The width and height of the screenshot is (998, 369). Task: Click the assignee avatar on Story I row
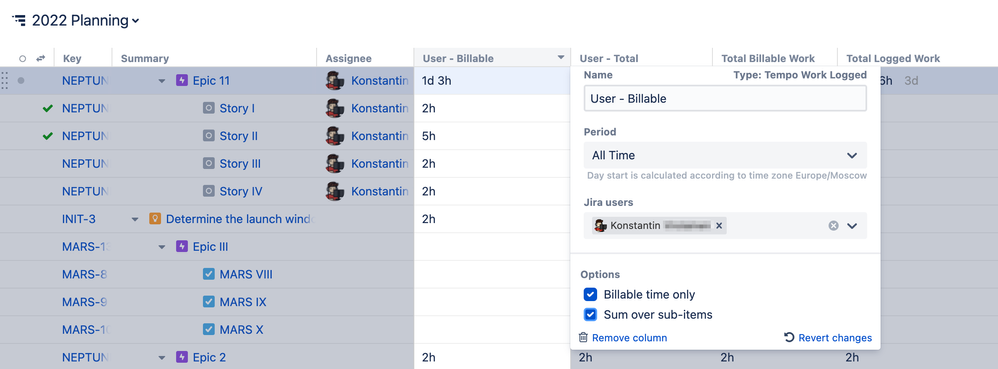coord(335,108)
